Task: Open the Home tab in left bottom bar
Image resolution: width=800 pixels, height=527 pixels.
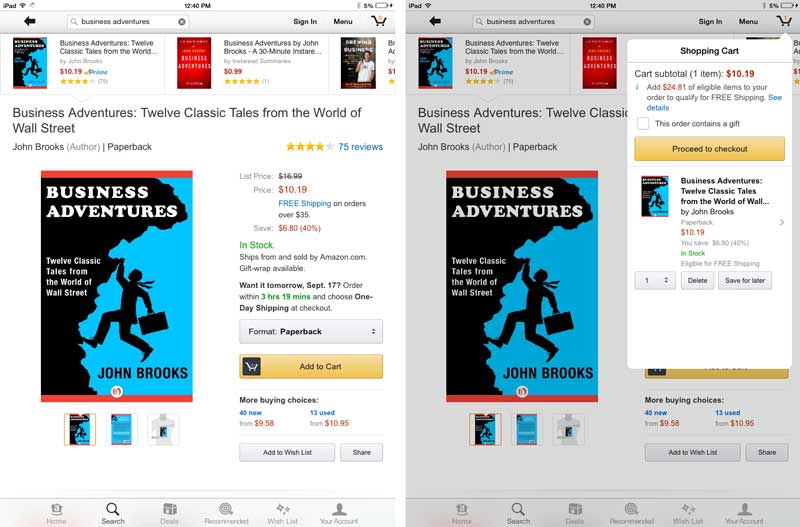Action: click(56, 513)
